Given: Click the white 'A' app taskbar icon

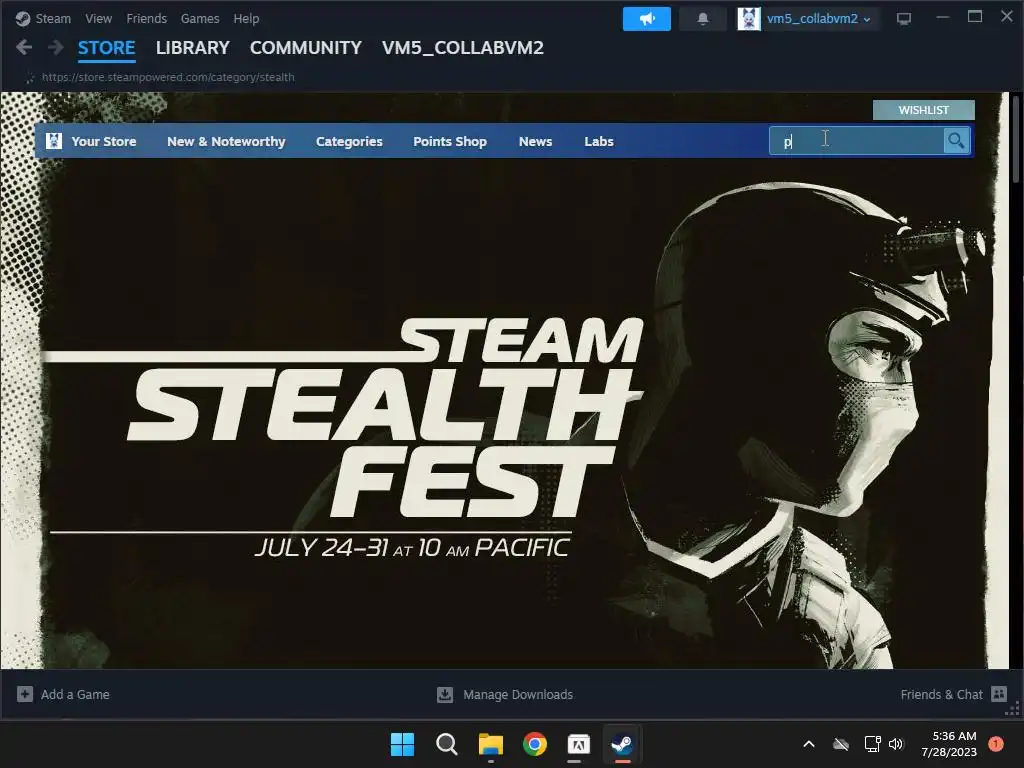Looking at the screenshot, I should (x=579, y=744).
